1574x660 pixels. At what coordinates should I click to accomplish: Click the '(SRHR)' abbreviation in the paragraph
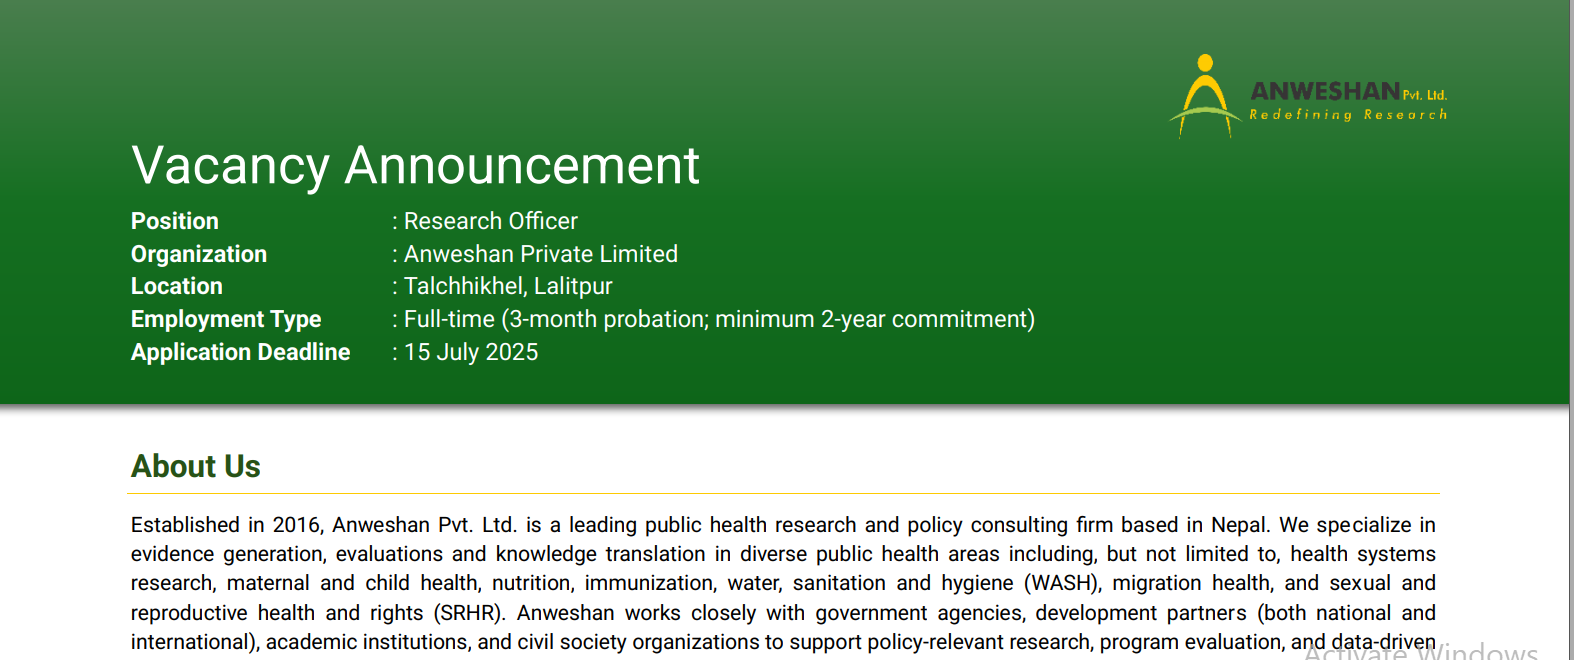click(468, 613)
